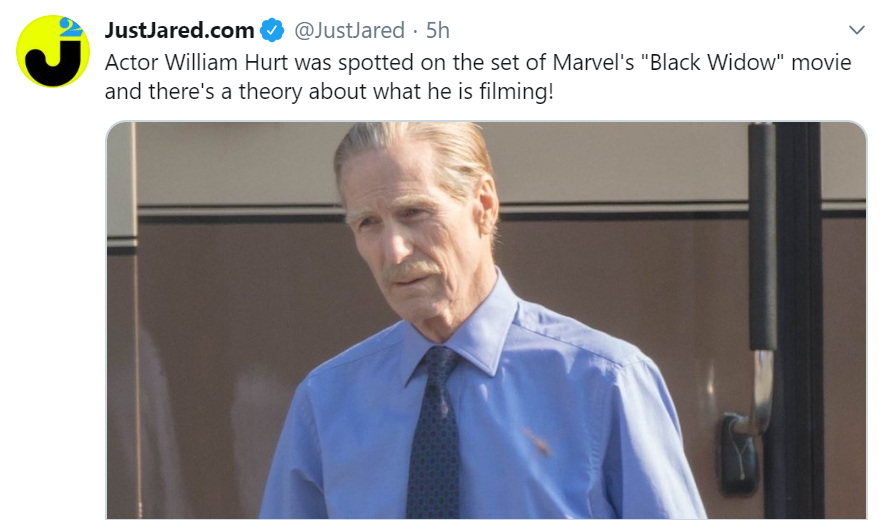The width and height of the screenshot is (884, 520).
Task: Open the JustJared.com display name
Action: click(178, 31)
